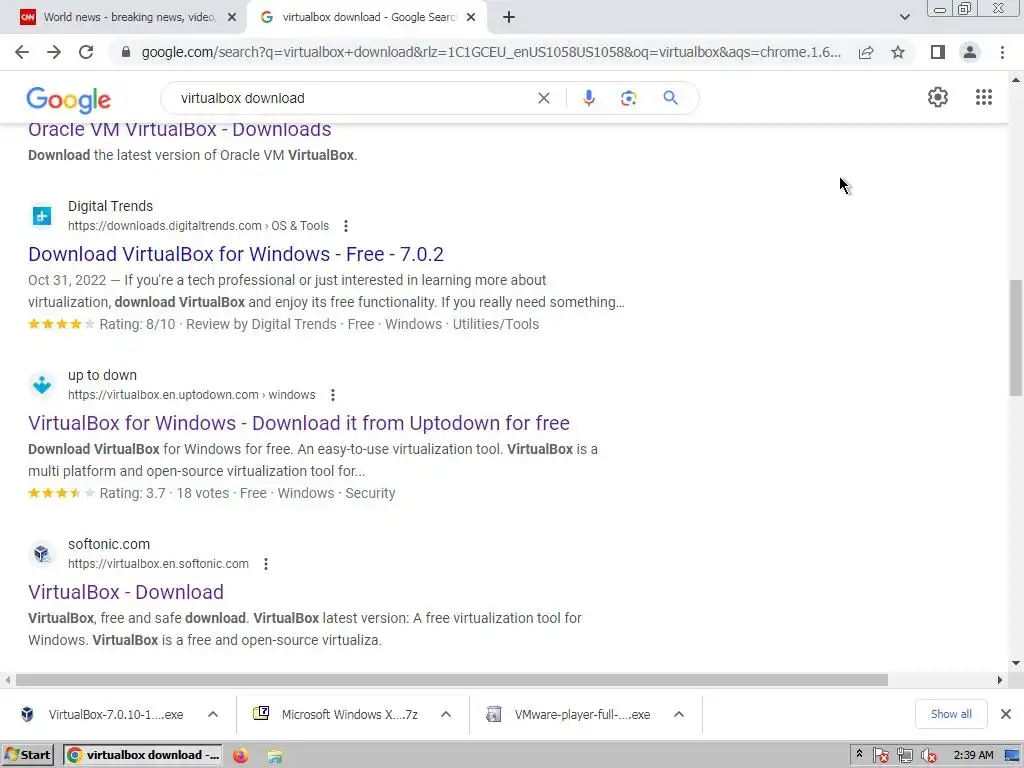Show all downloads
Viewport: 1024px width, 768px height.
(951, 714)
